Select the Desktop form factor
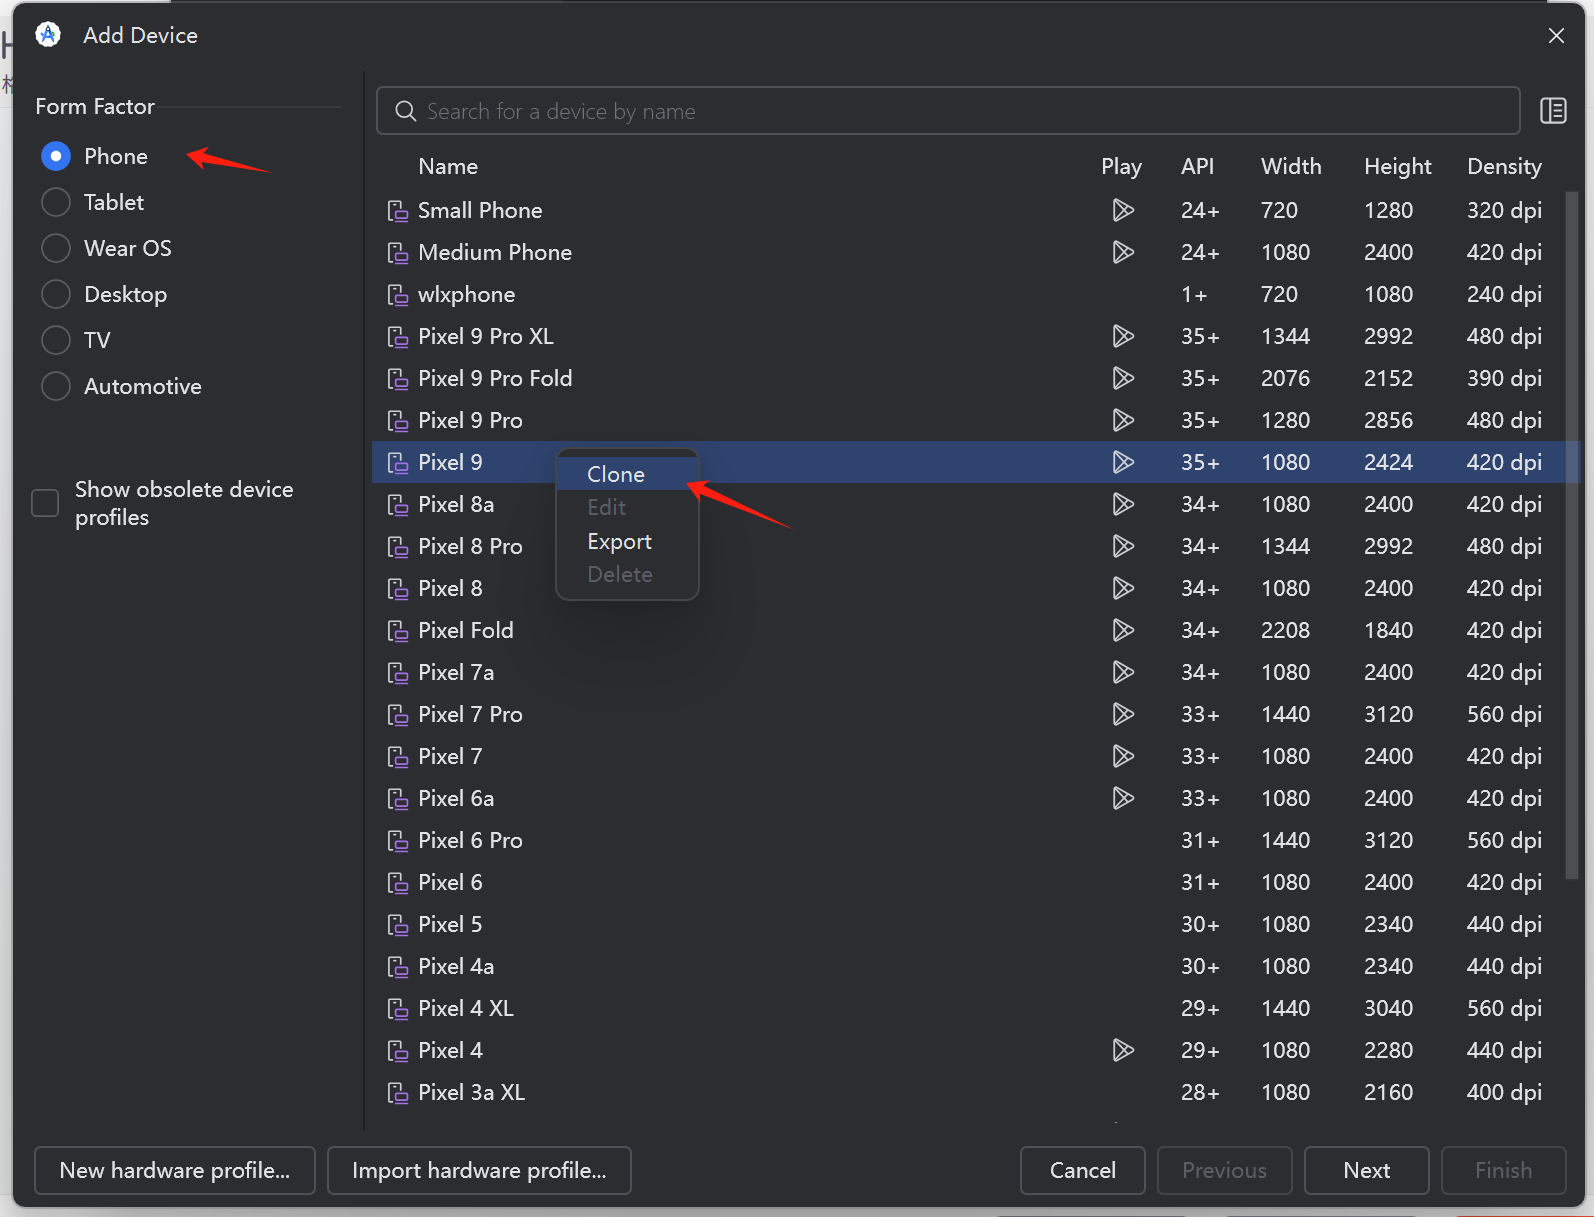 (x=56, y=294)
